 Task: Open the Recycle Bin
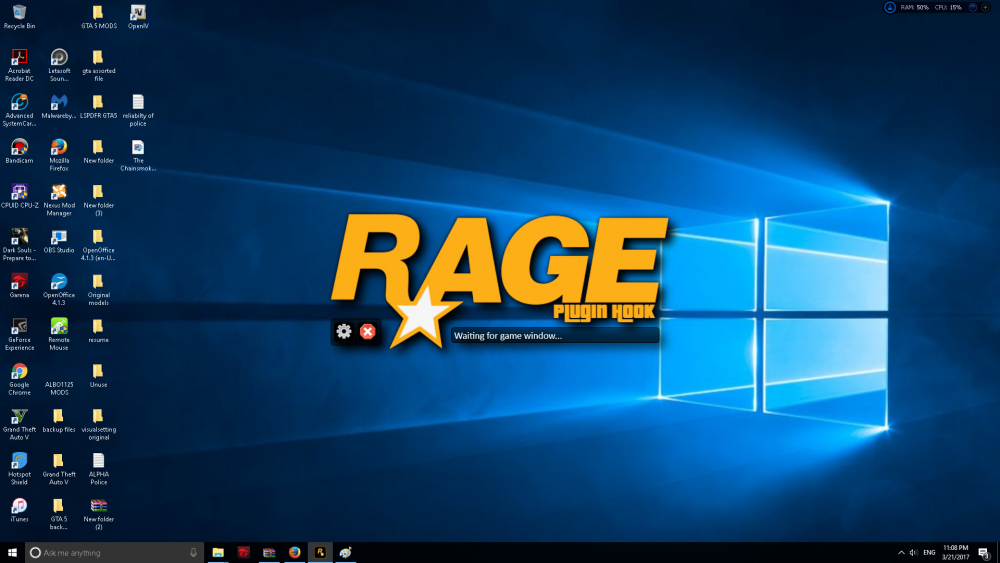[19, 13]
